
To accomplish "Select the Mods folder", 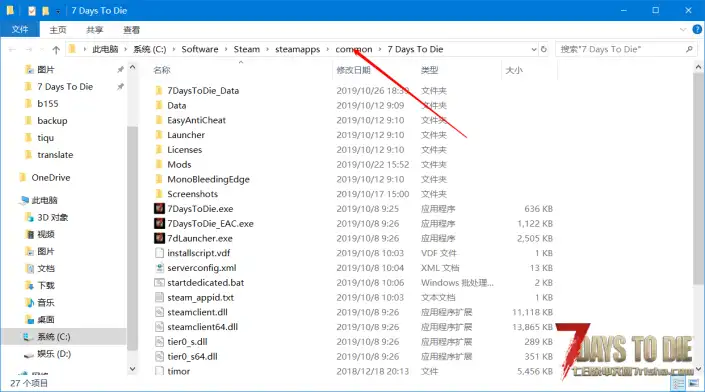I will (179, 165).
